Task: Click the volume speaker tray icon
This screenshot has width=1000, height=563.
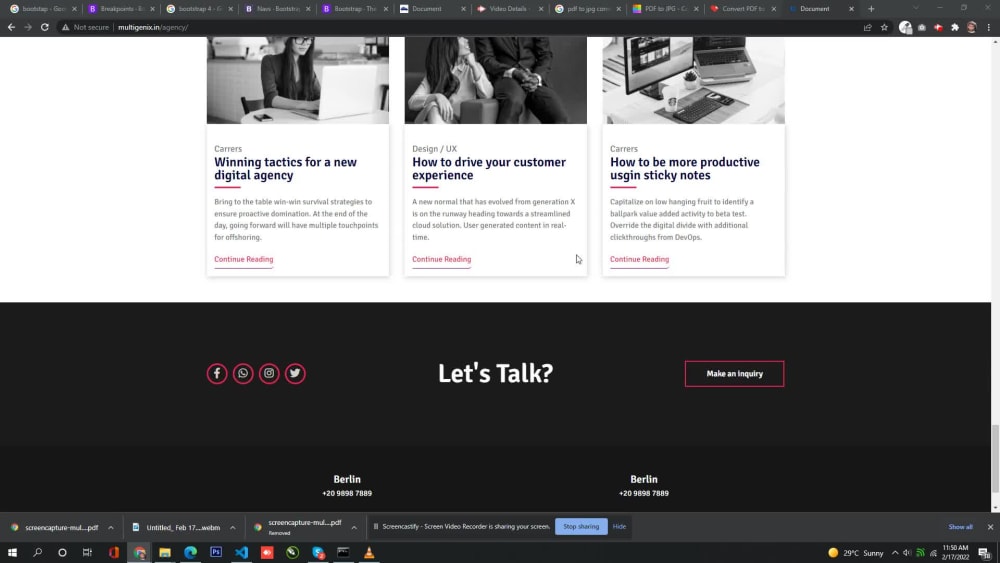Action: pyautogui.click(x=907, y=553)
